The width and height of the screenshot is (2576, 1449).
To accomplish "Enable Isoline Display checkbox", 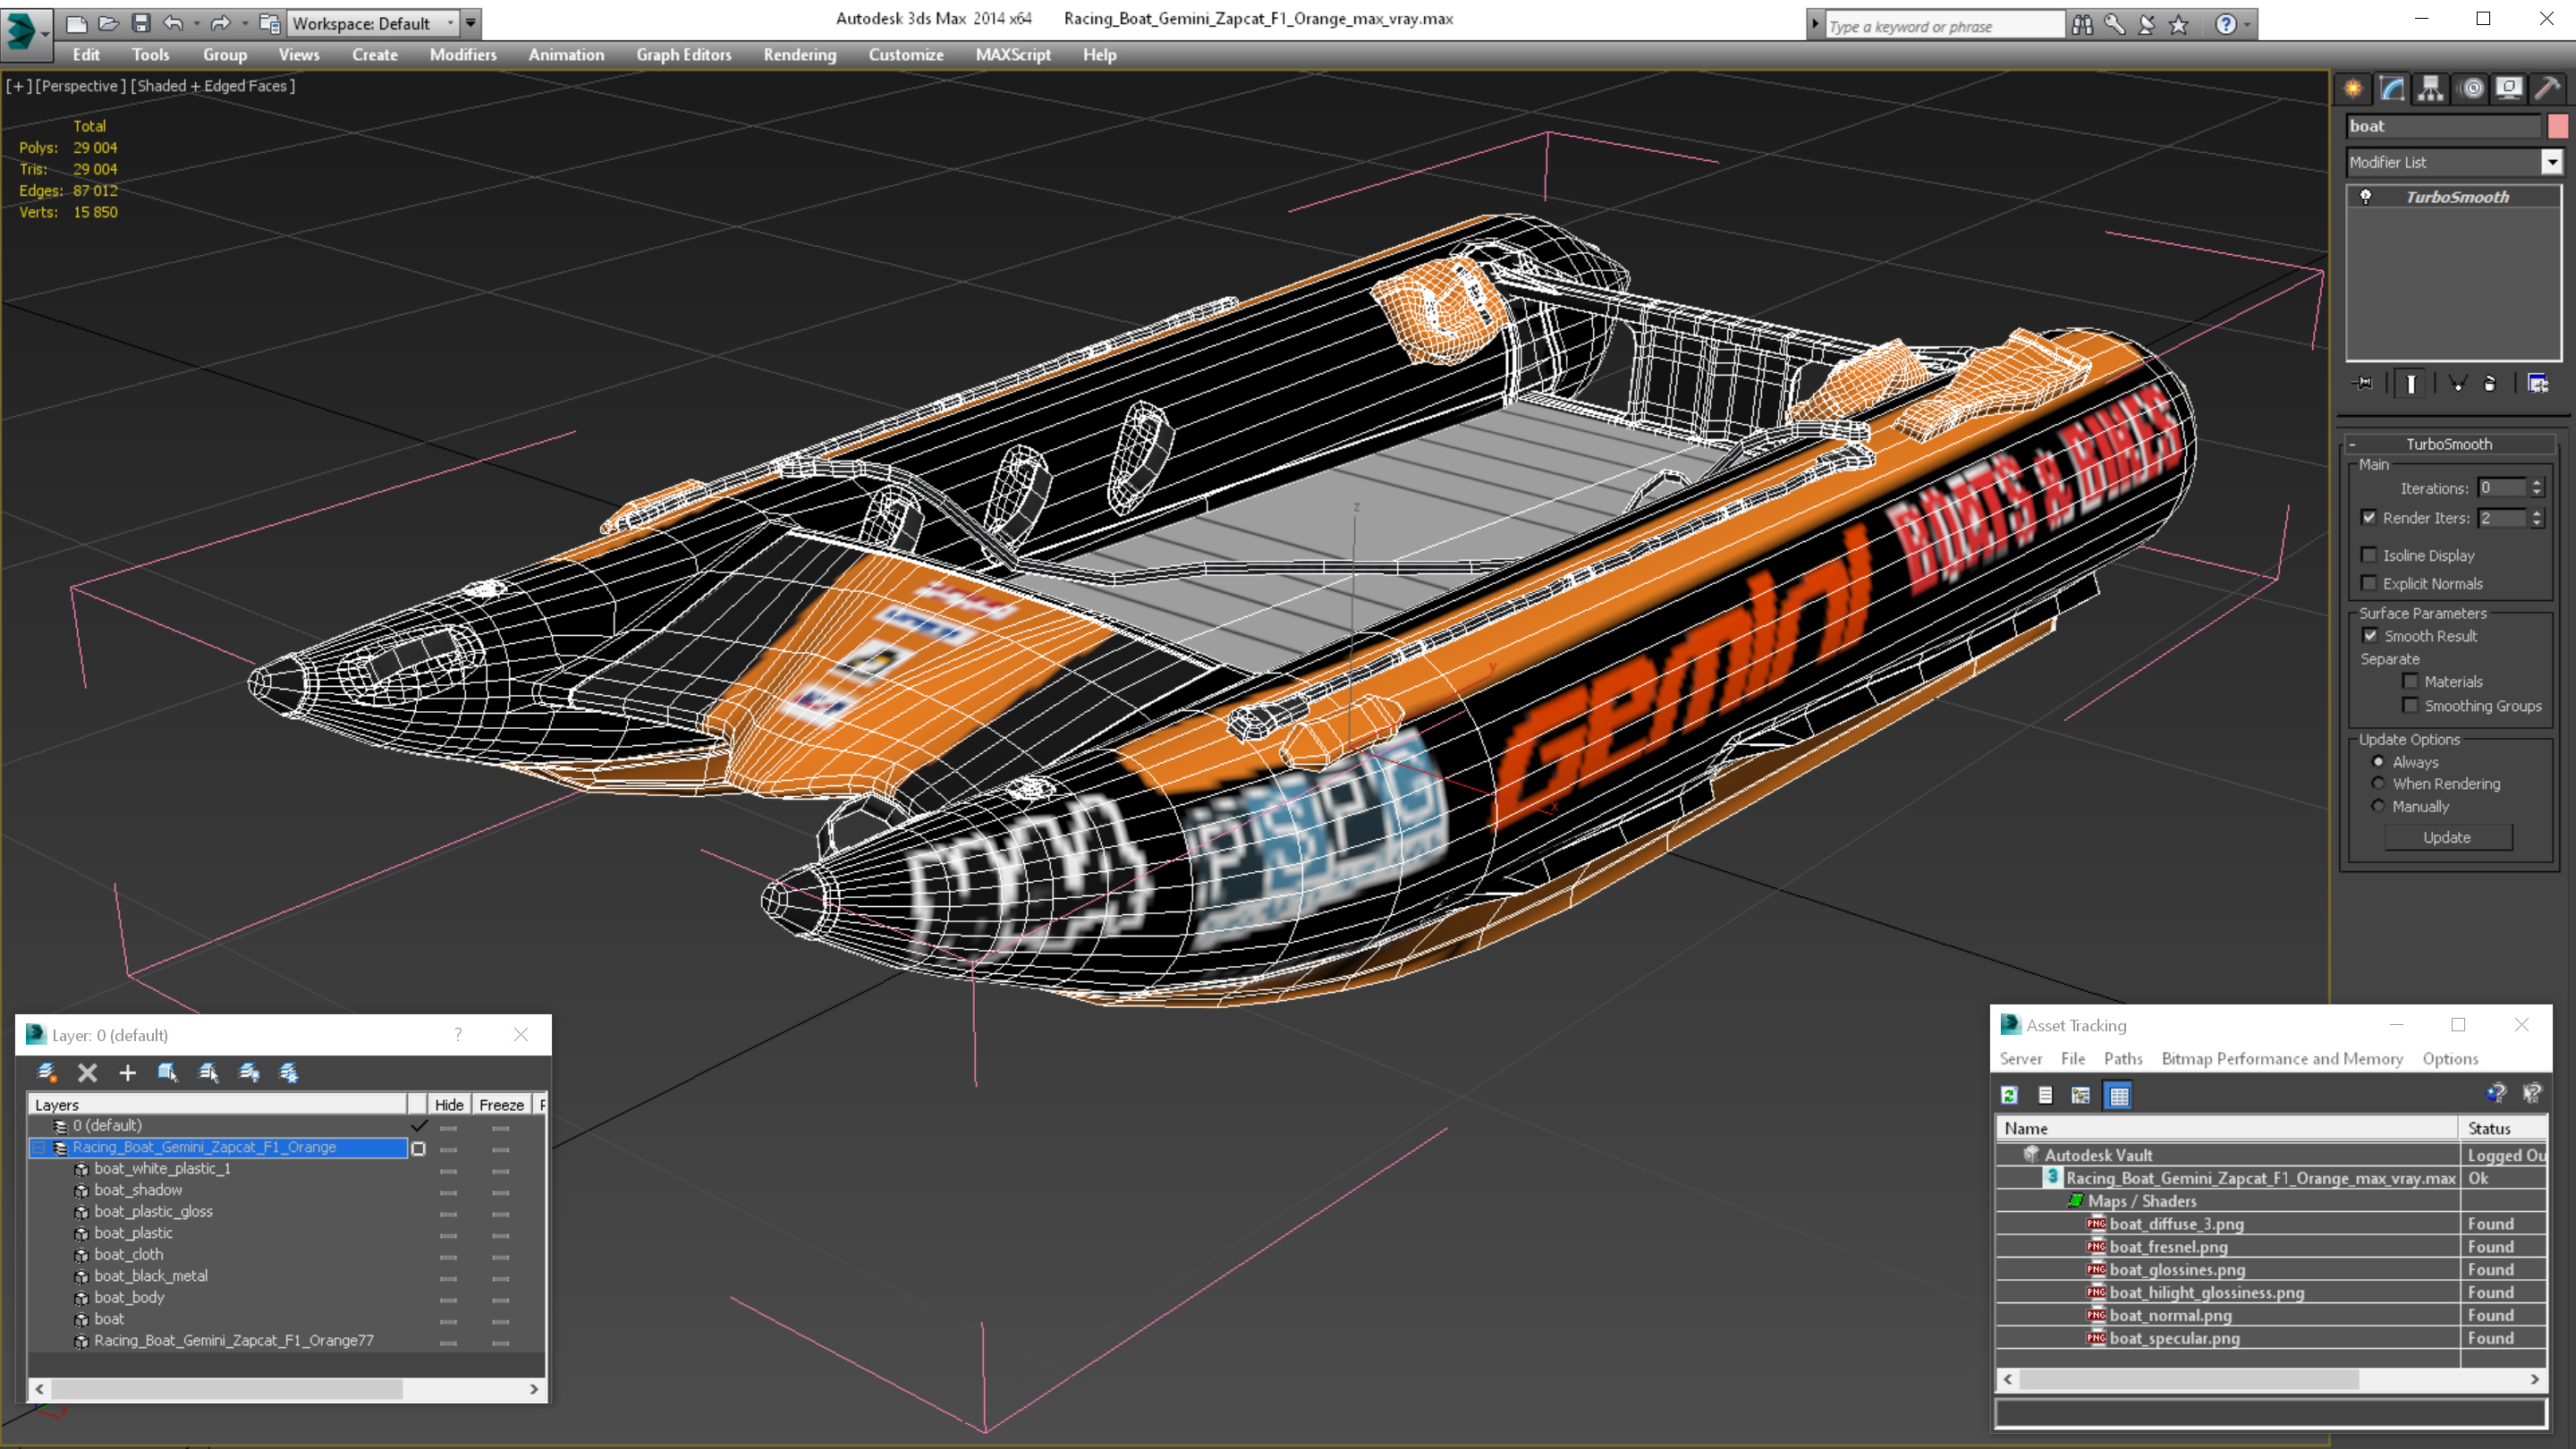I will tap(2369, 555).
